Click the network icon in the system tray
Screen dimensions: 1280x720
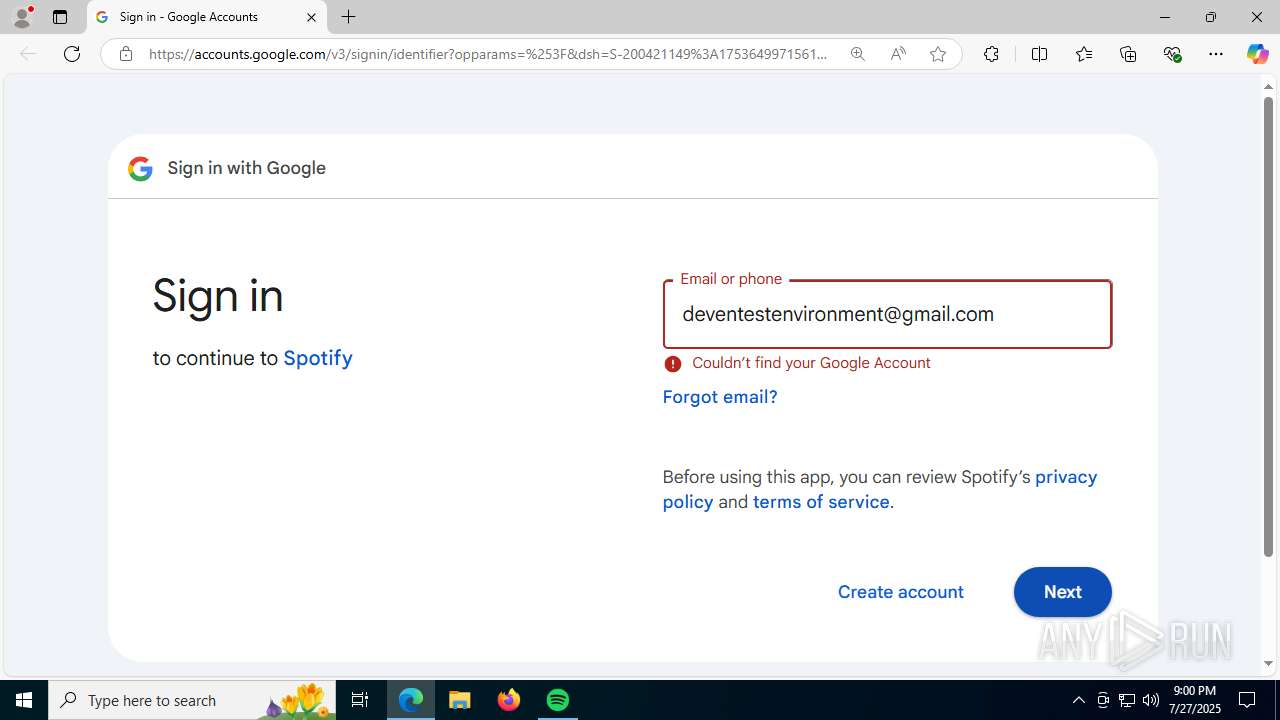point(1127,700)
